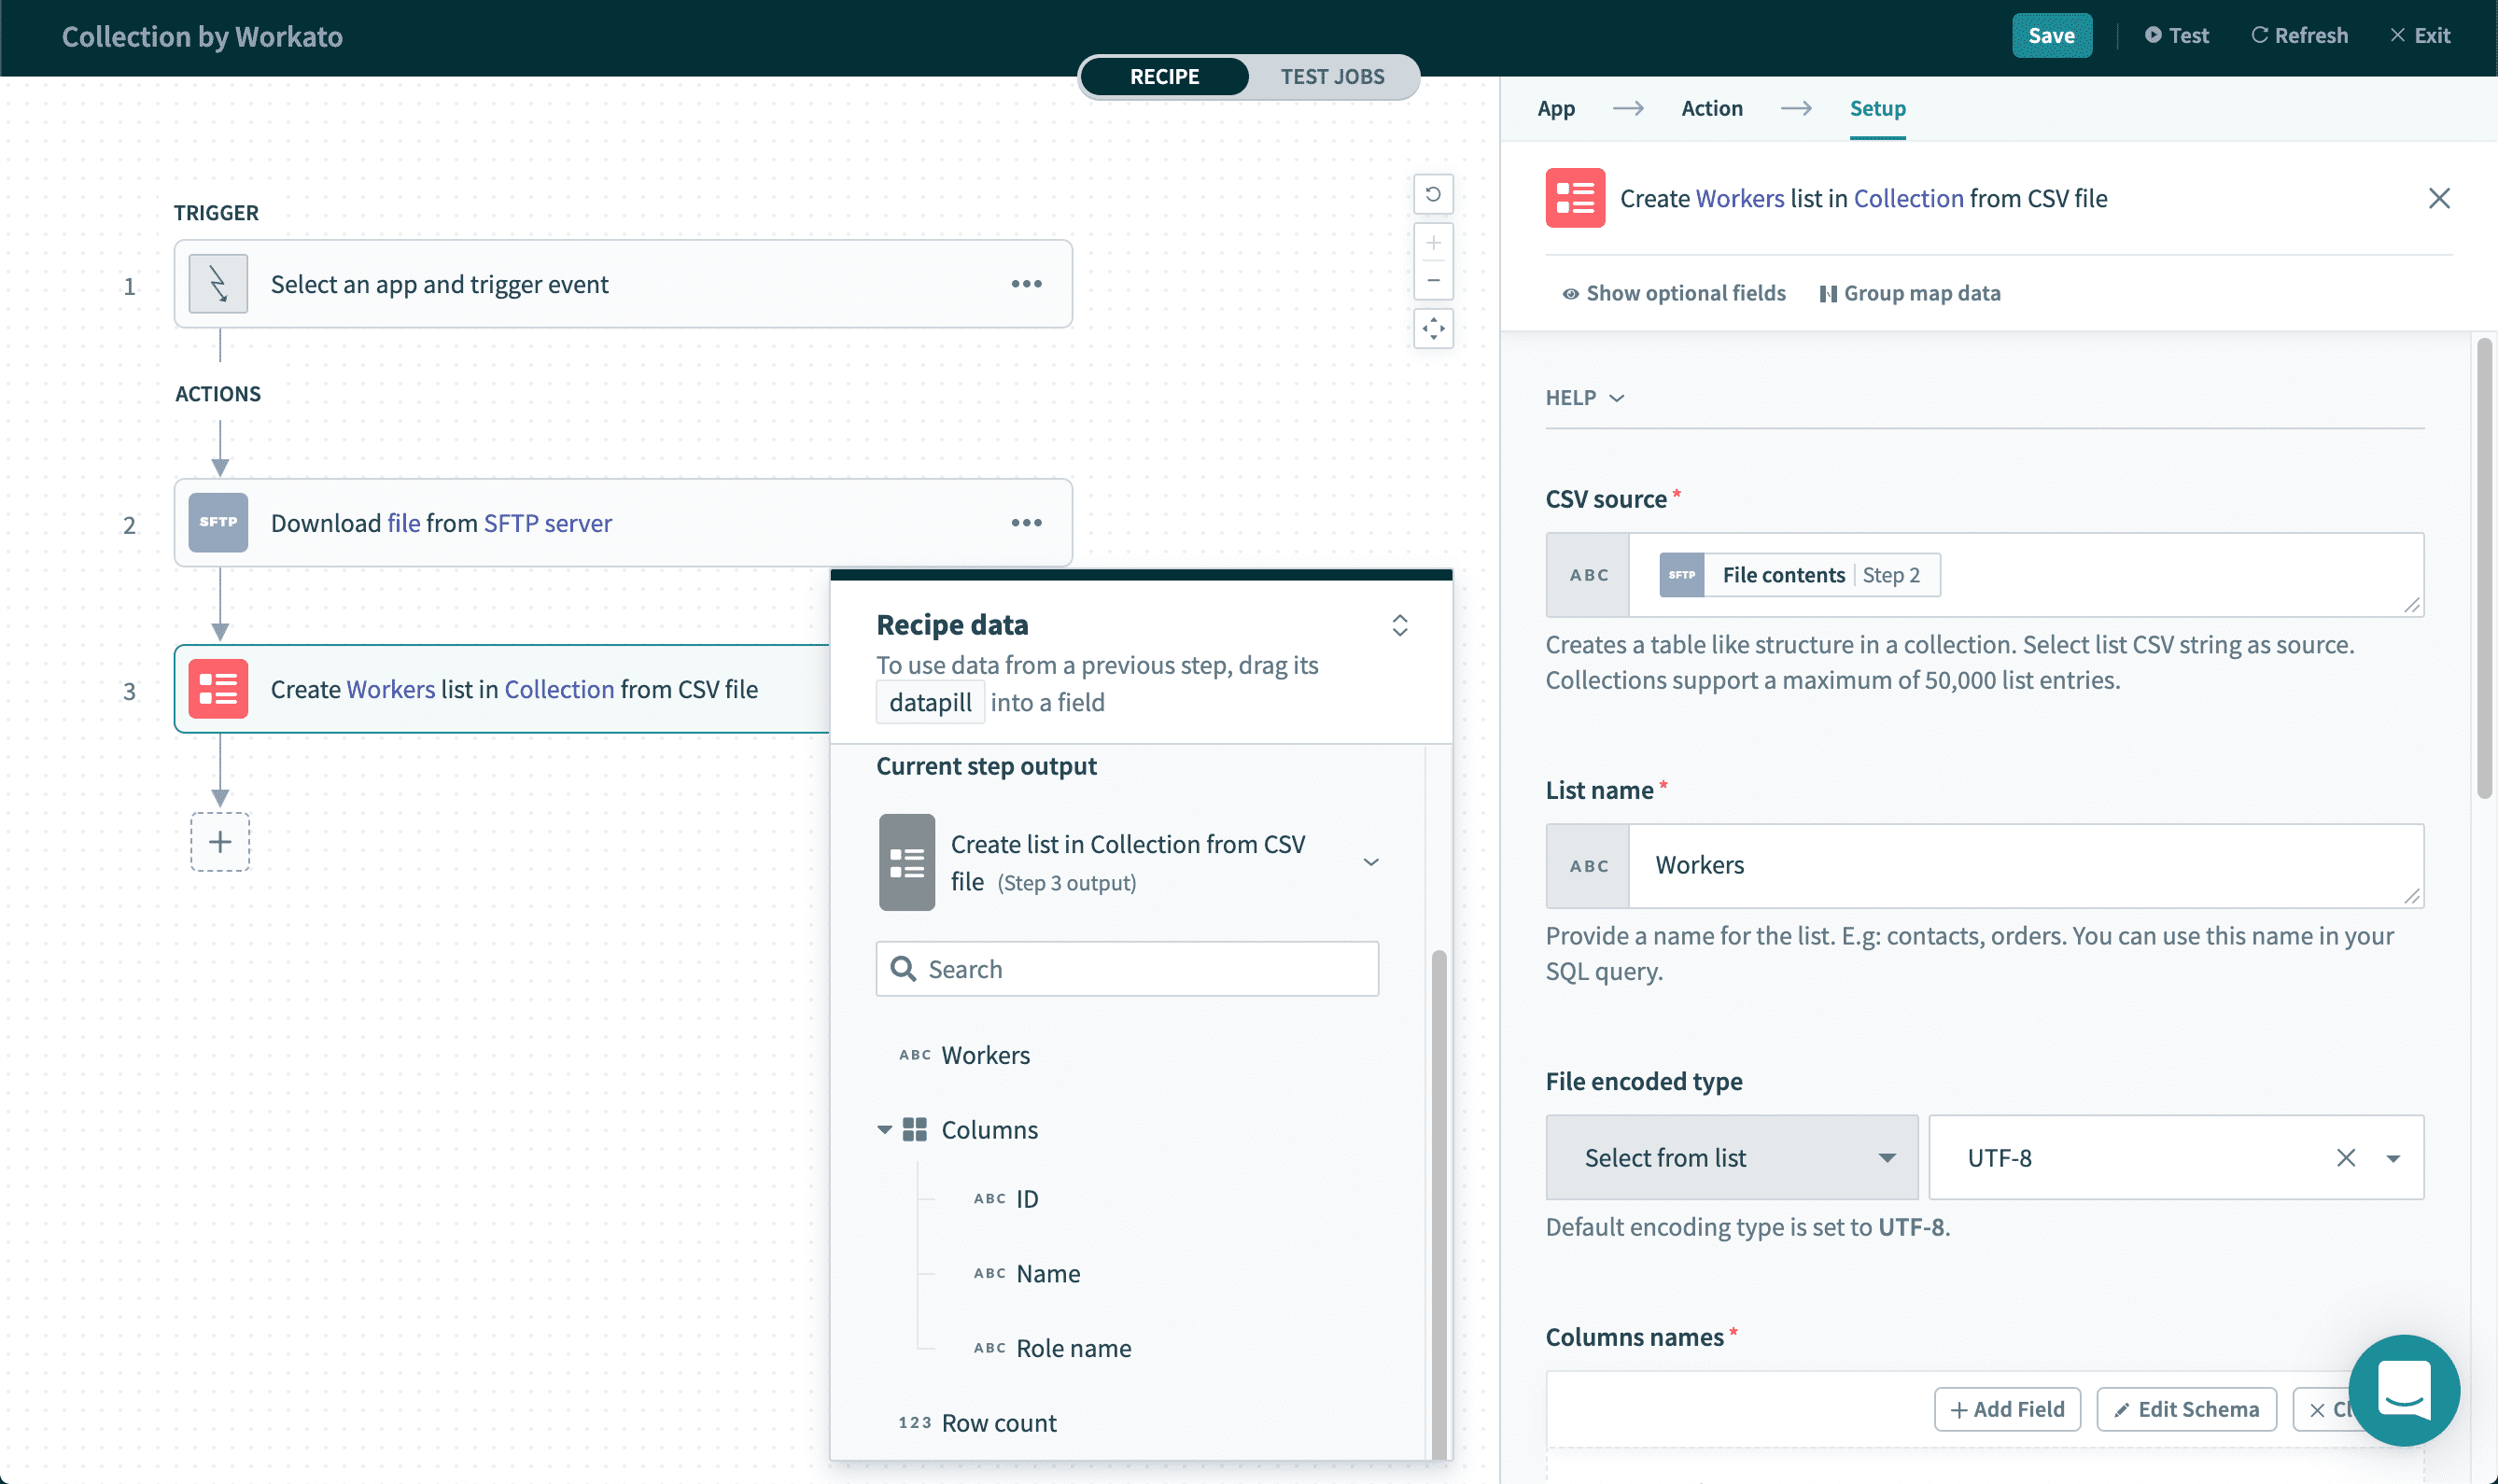This screenshot has width=2498, height=1484.
Task: Switch to the TEST JOBS view
Action: tap(1331, 77)
